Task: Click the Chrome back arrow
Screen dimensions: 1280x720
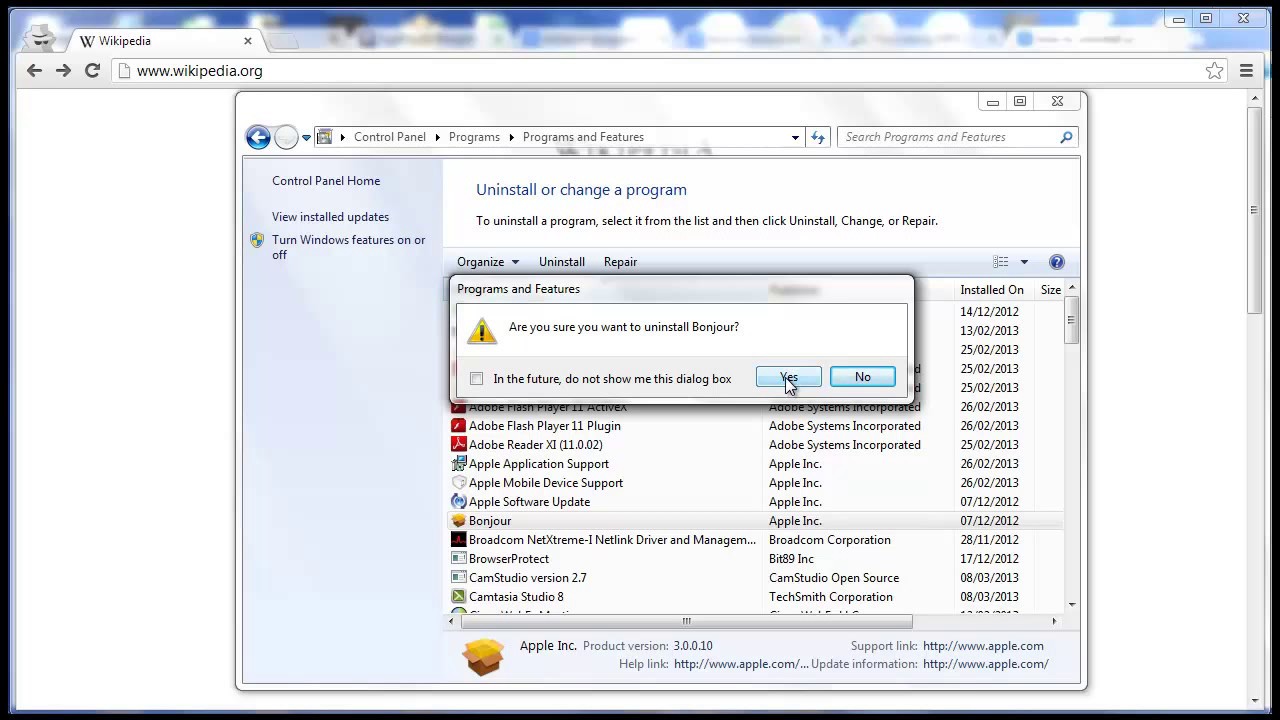Action: (x=34, y=70)
